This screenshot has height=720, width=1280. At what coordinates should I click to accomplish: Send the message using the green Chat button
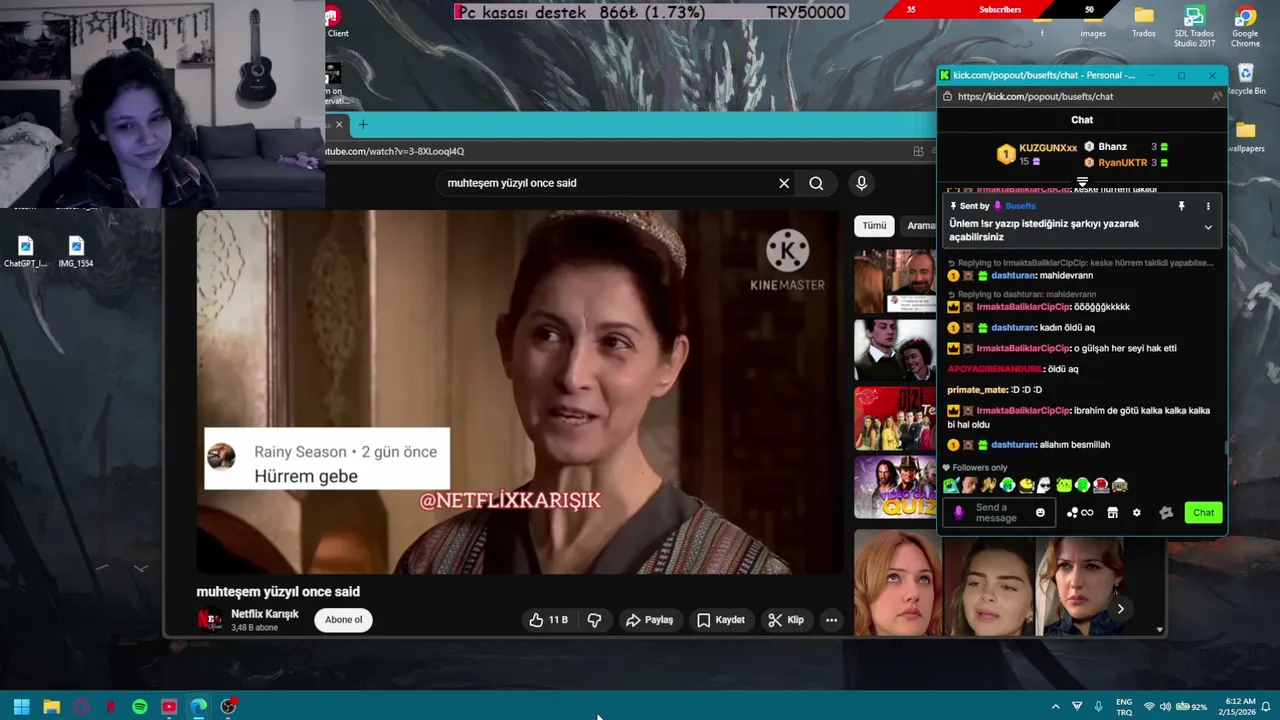click(1203, 513)
